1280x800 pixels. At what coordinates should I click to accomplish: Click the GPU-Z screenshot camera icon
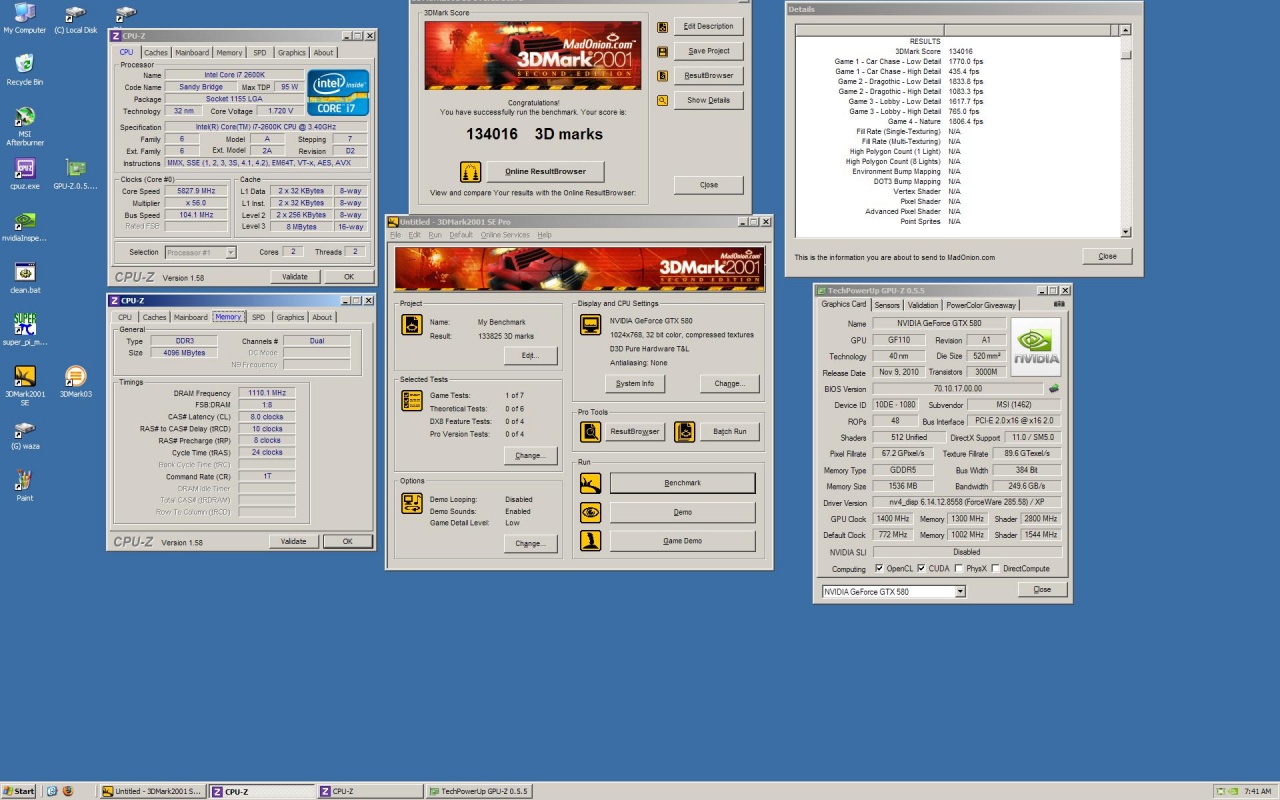pyautogui.click(x=1059, y=304)
